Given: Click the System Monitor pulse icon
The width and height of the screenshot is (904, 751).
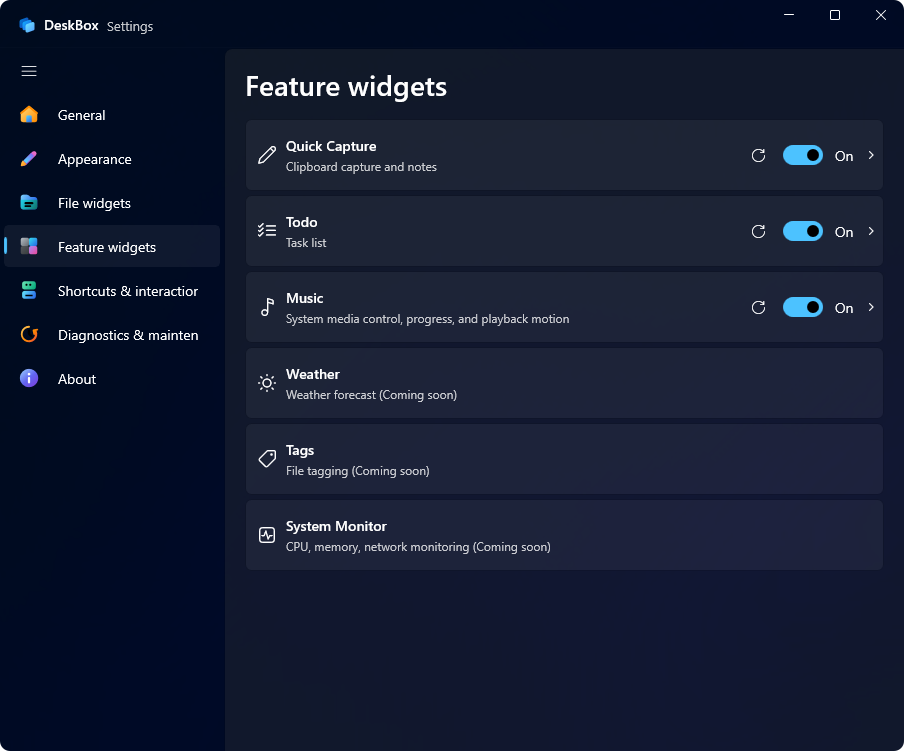Looking at the screenshot, I should click(267, 535).
